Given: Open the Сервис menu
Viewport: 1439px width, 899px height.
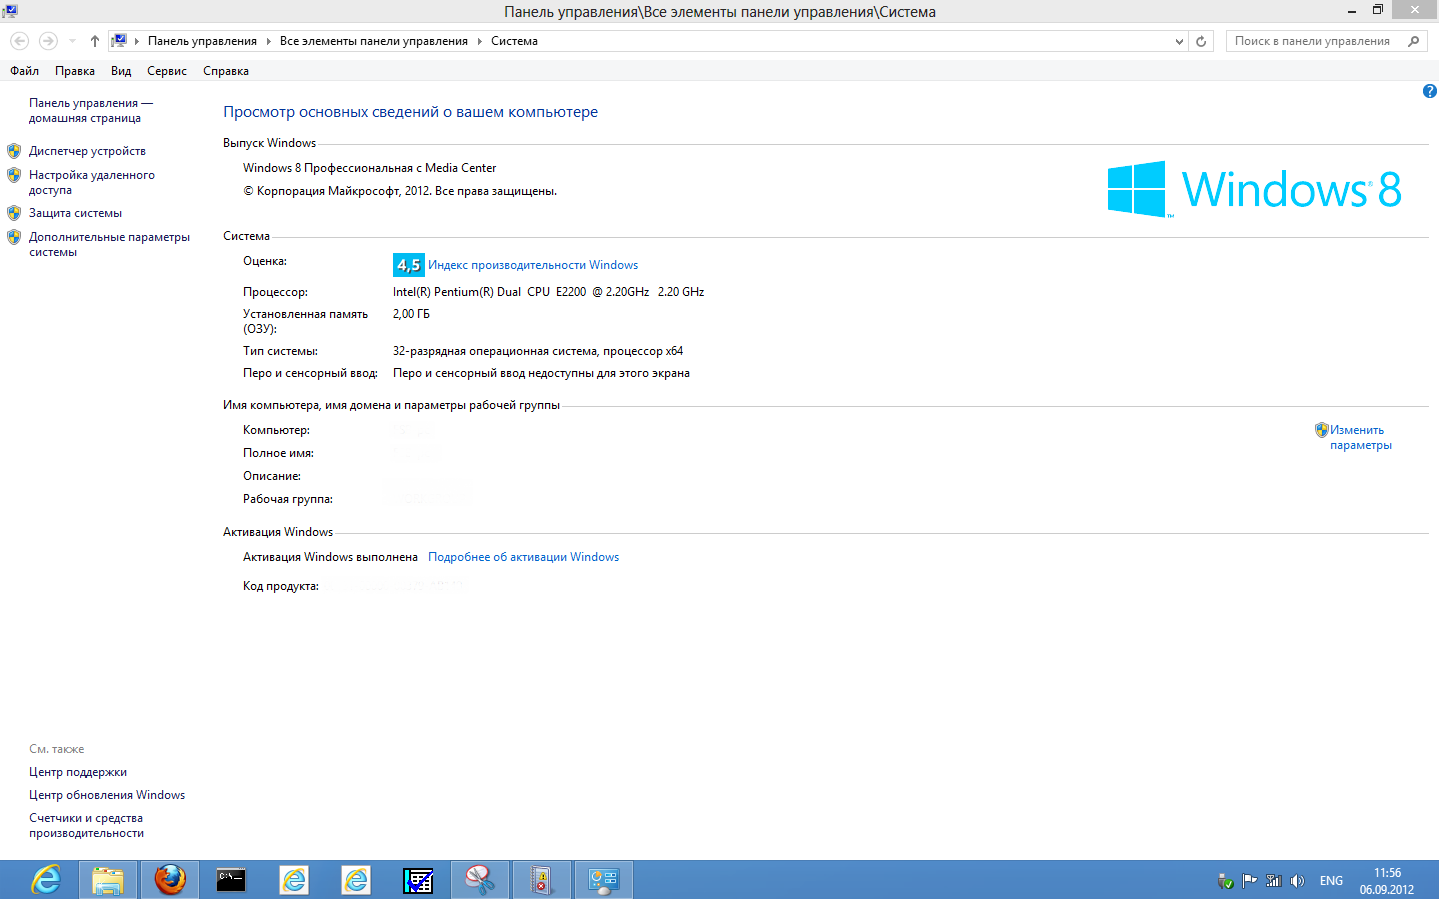Looking at the screenshot, I should pyautogui.click(x=167, y=71).
